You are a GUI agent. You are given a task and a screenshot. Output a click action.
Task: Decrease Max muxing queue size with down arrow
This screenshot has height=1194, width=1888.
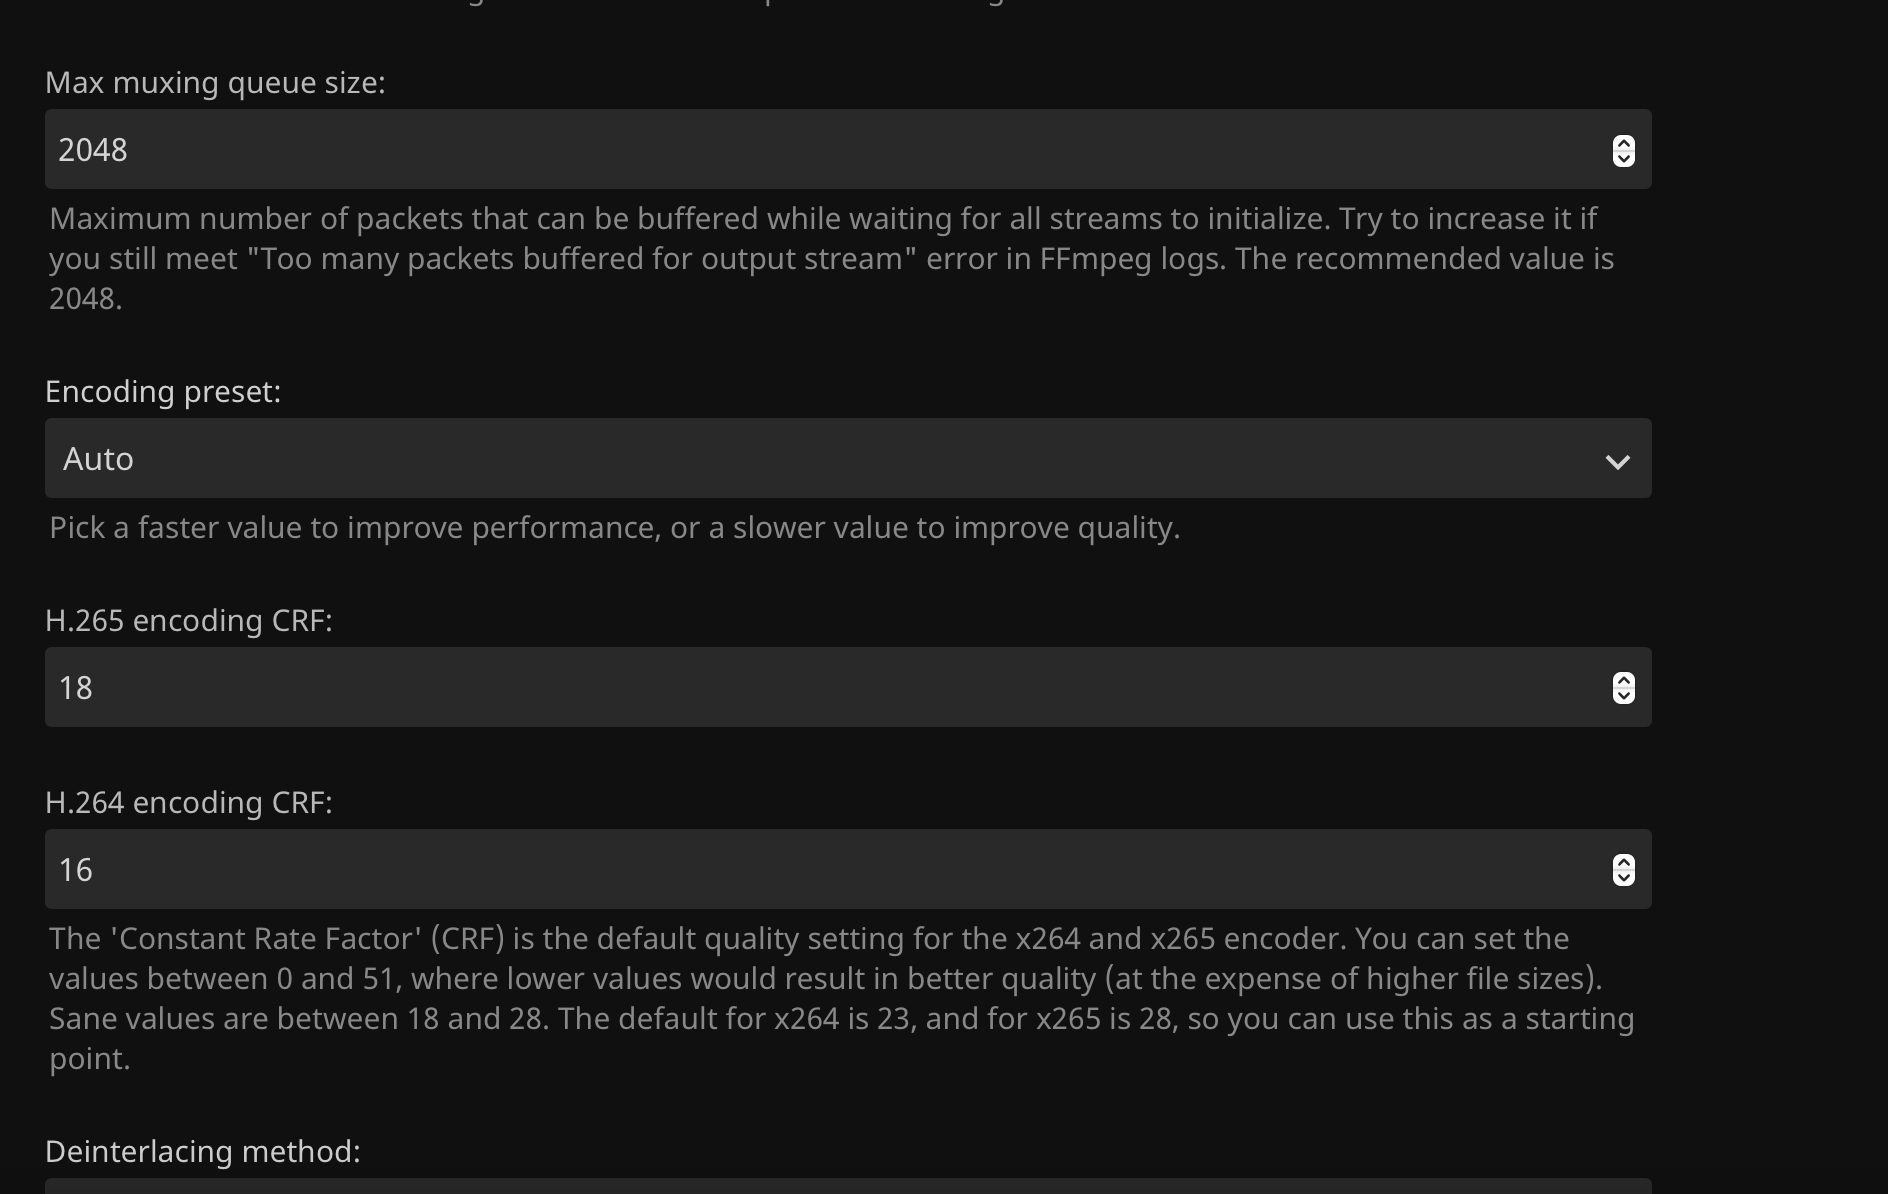point(1623,158)
